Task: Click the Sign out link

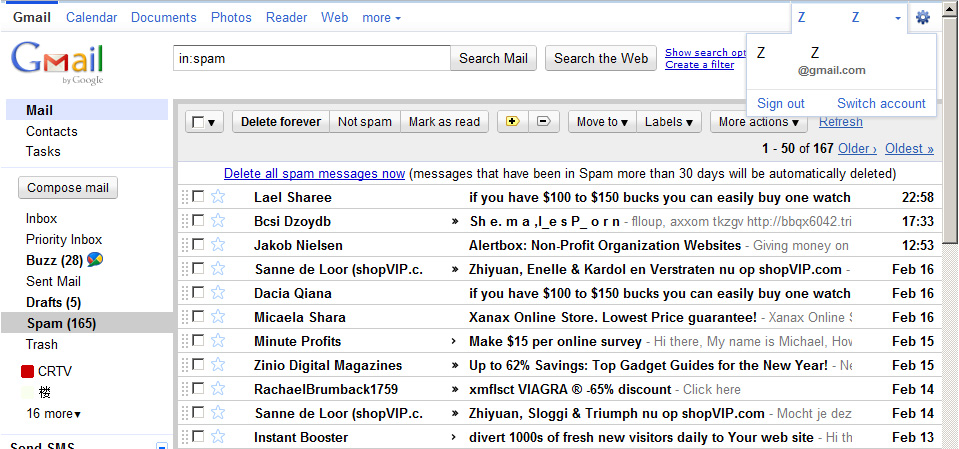Action: pos(781,103)
